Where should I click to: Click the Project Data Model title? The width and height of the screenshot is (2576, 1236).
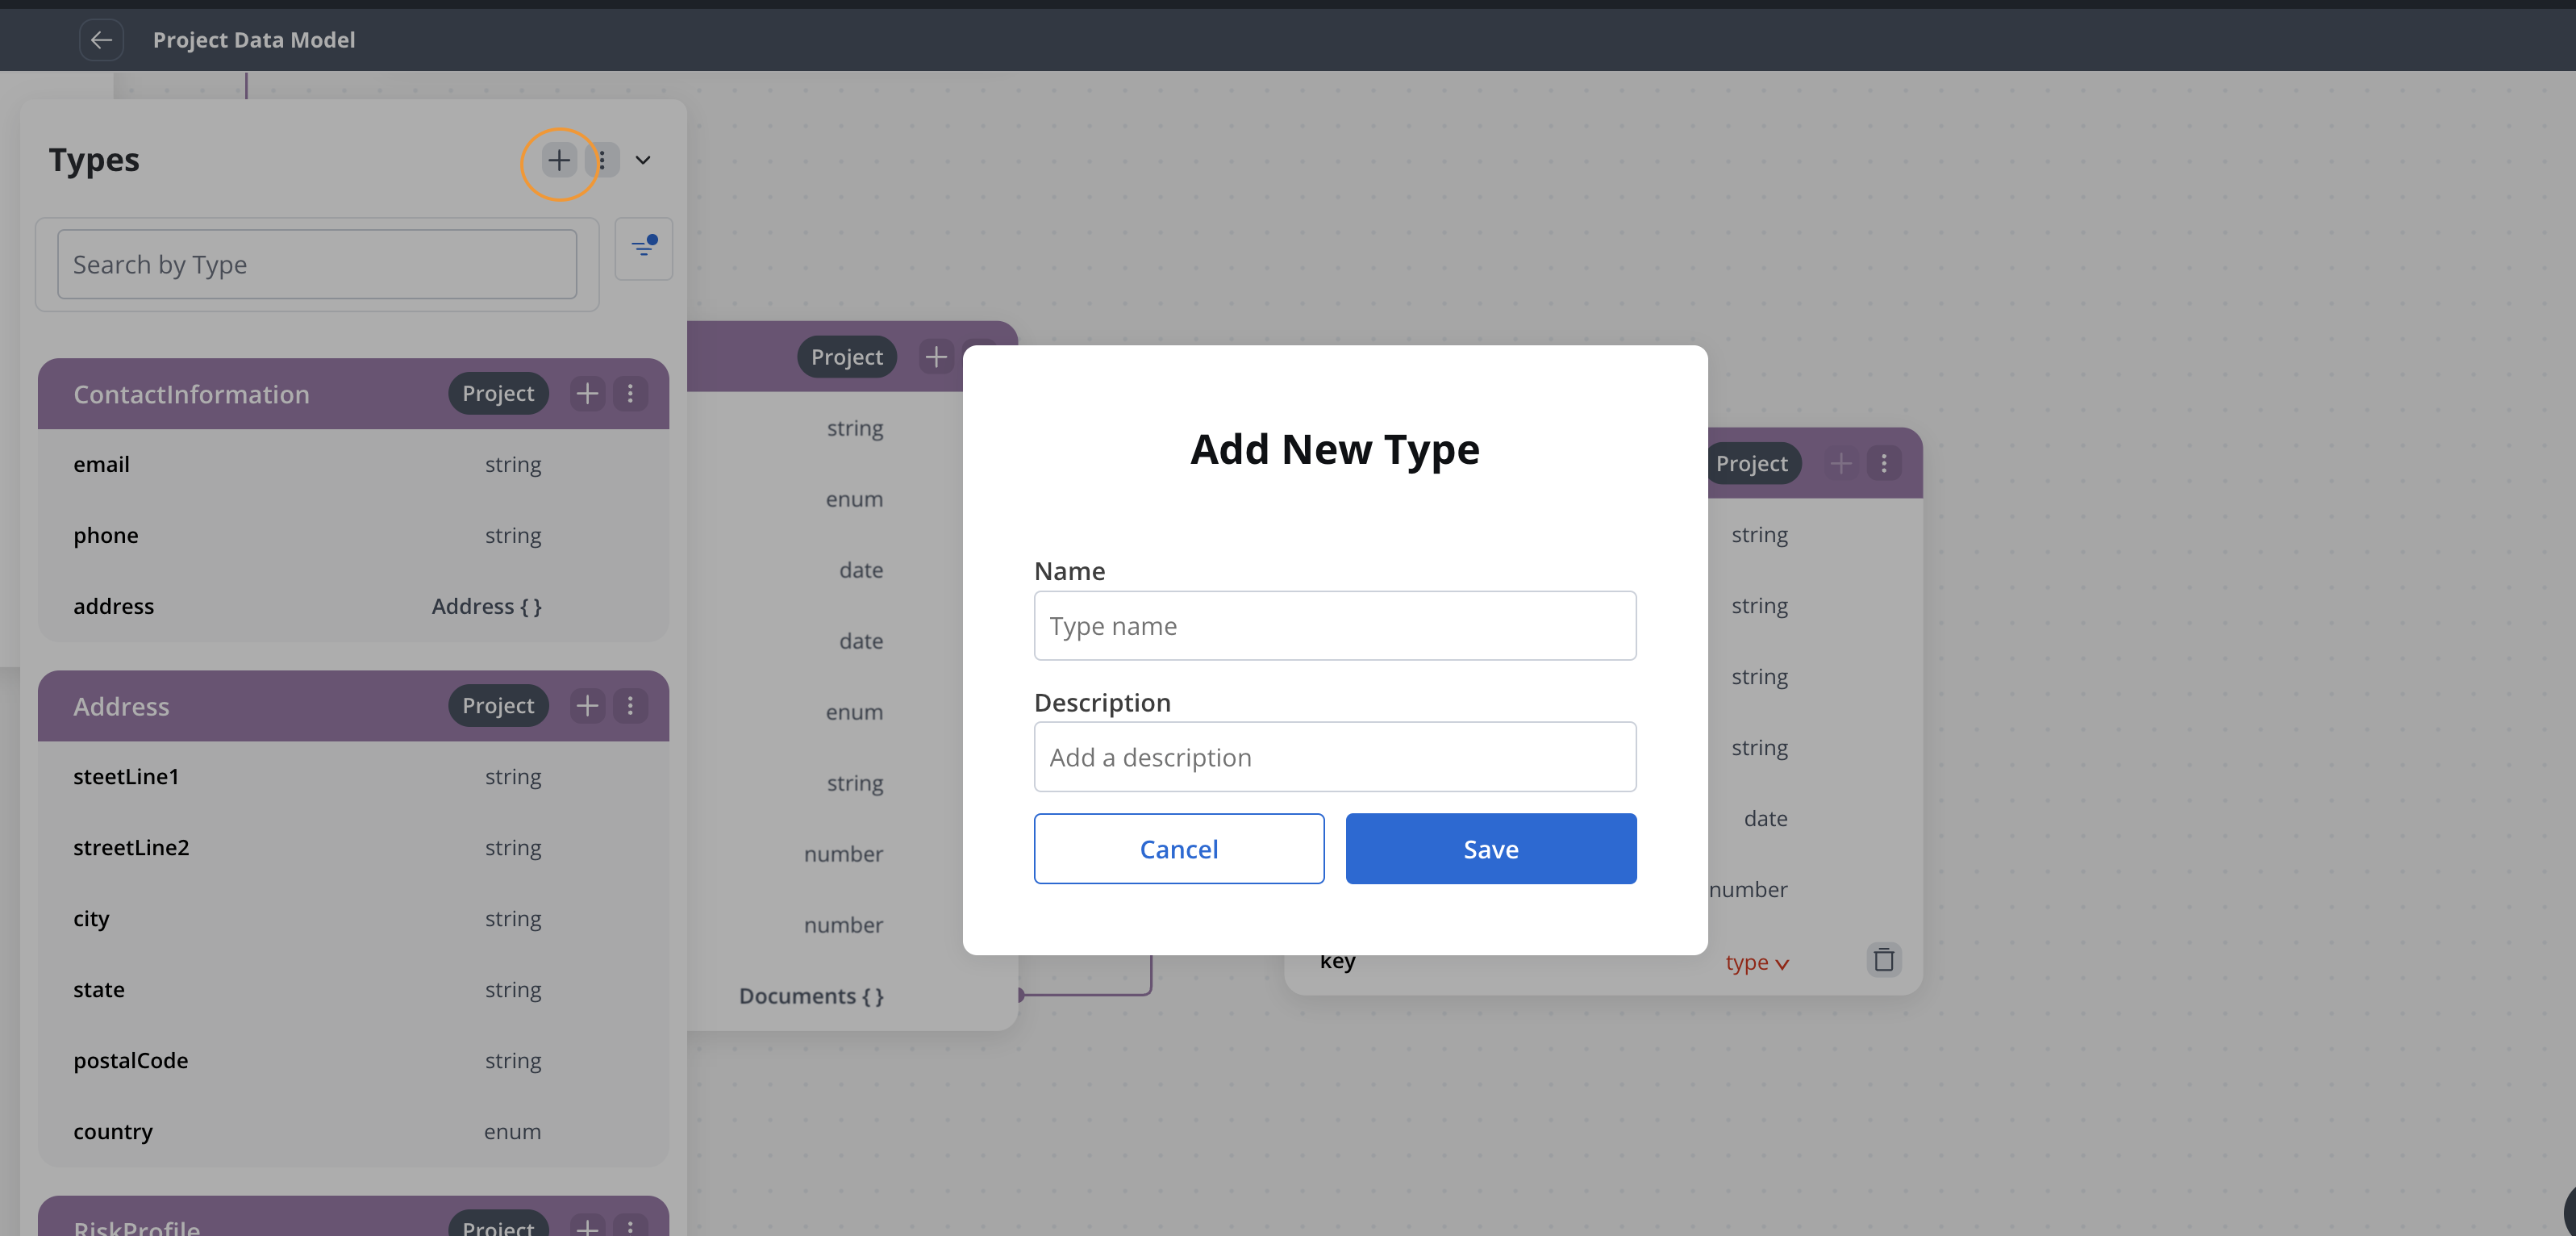point(254,40)
